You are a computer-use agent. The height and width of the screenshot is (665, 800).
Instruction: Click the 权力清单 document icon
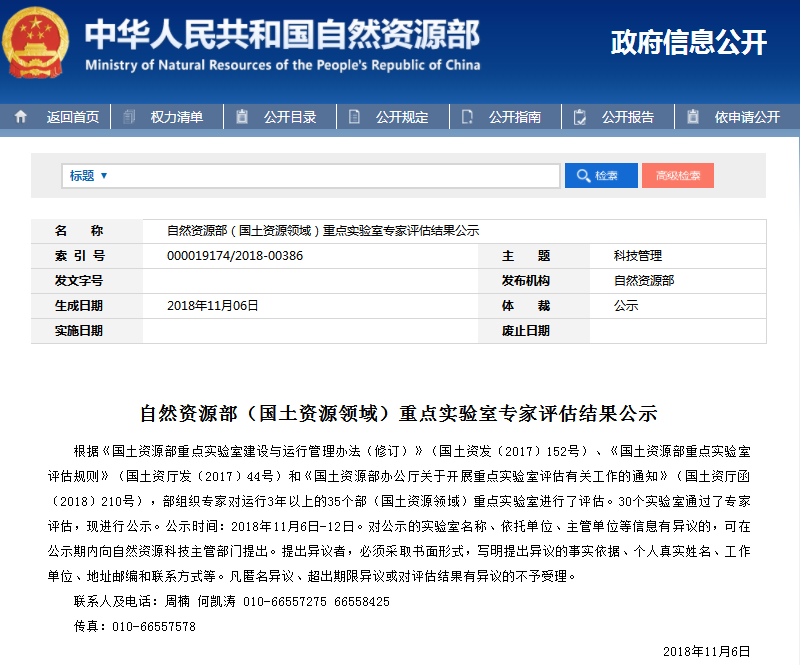pyautogui.click(x=129, y=117)
